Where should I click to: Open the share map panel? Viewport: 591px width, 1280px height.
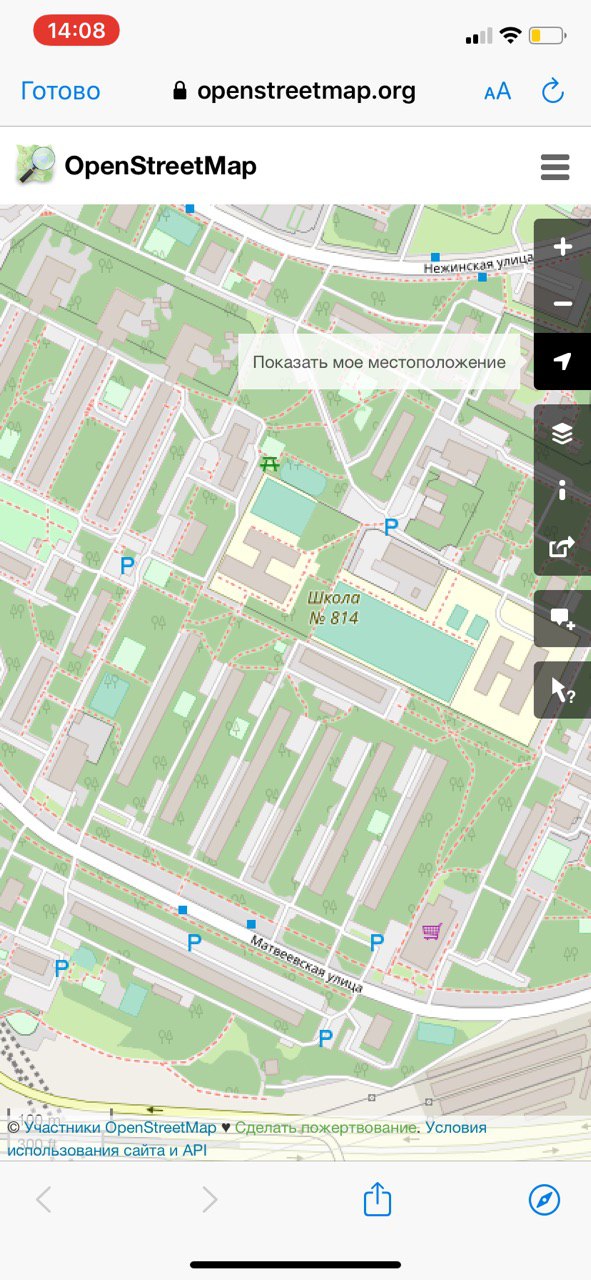point(563,547)
